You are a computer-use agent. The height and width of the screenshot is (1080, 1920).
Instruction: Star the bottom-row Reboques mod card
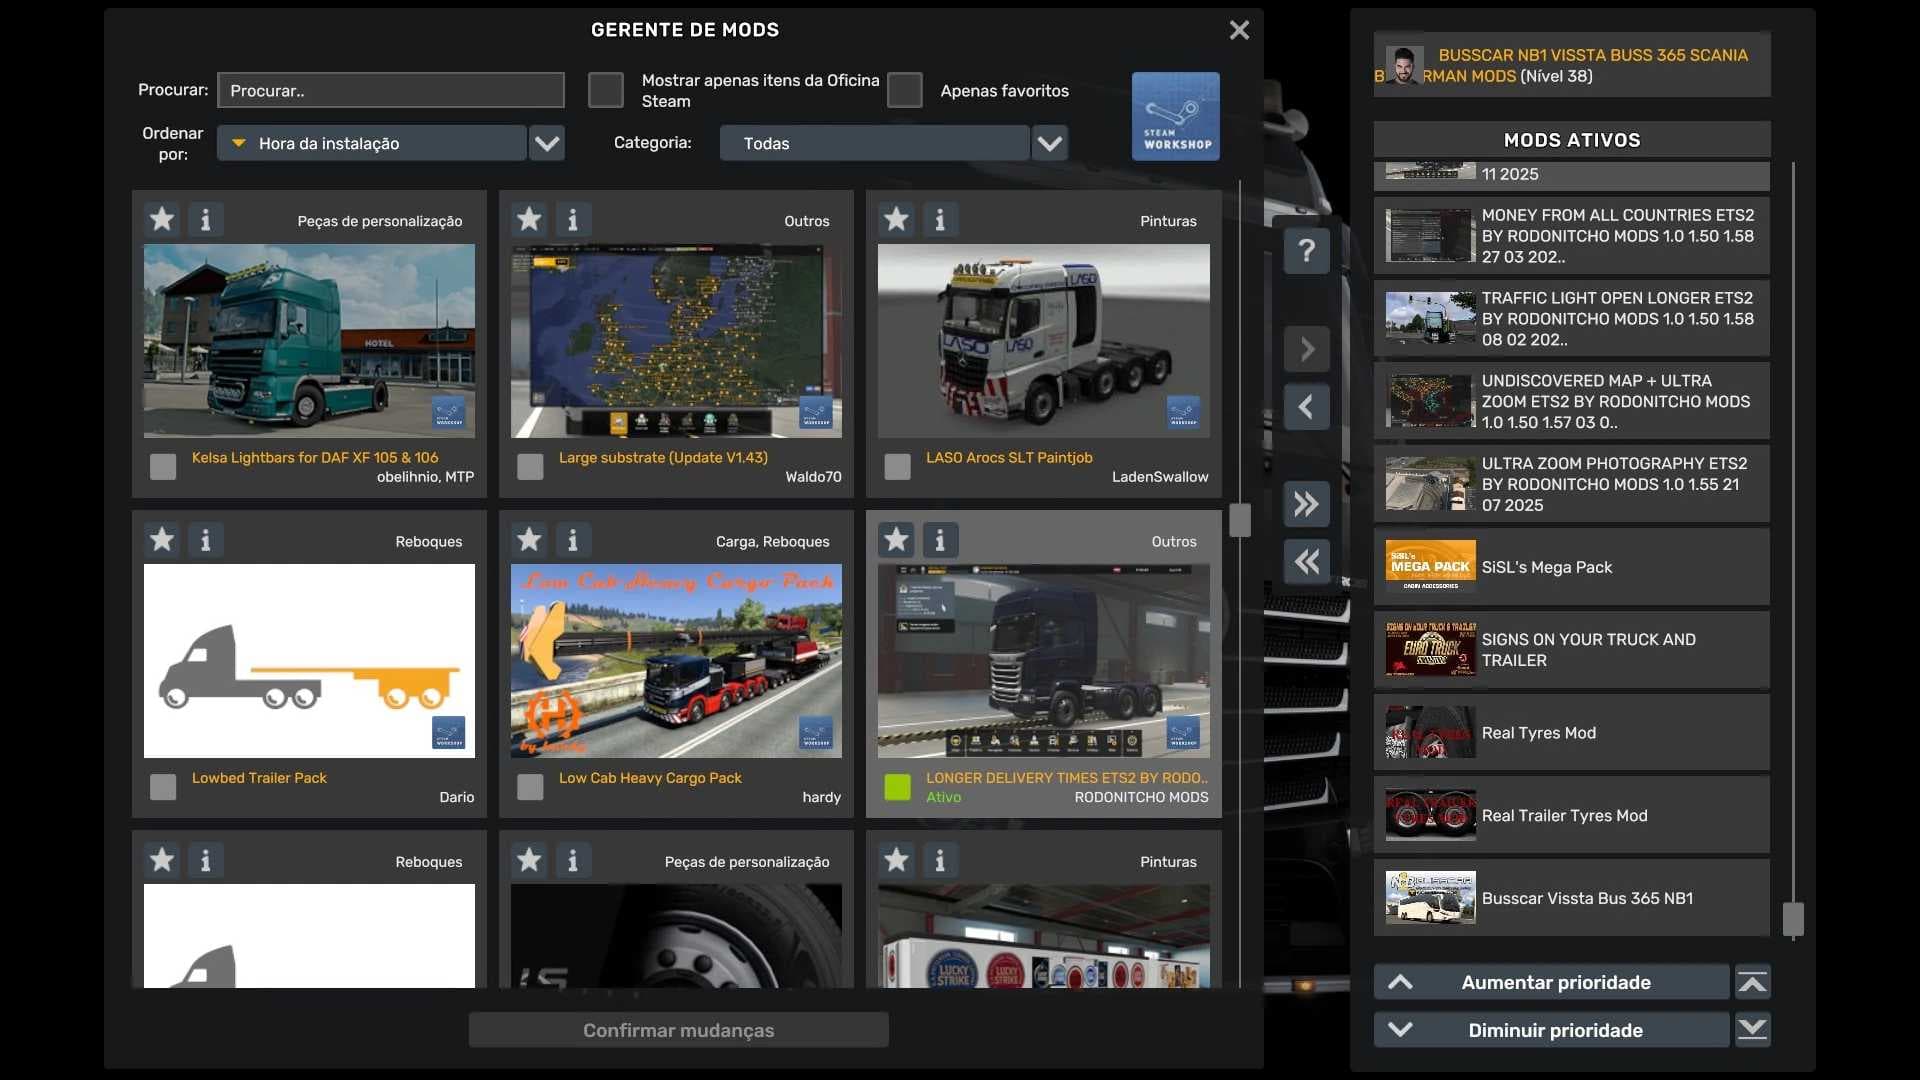pos(162,860)
